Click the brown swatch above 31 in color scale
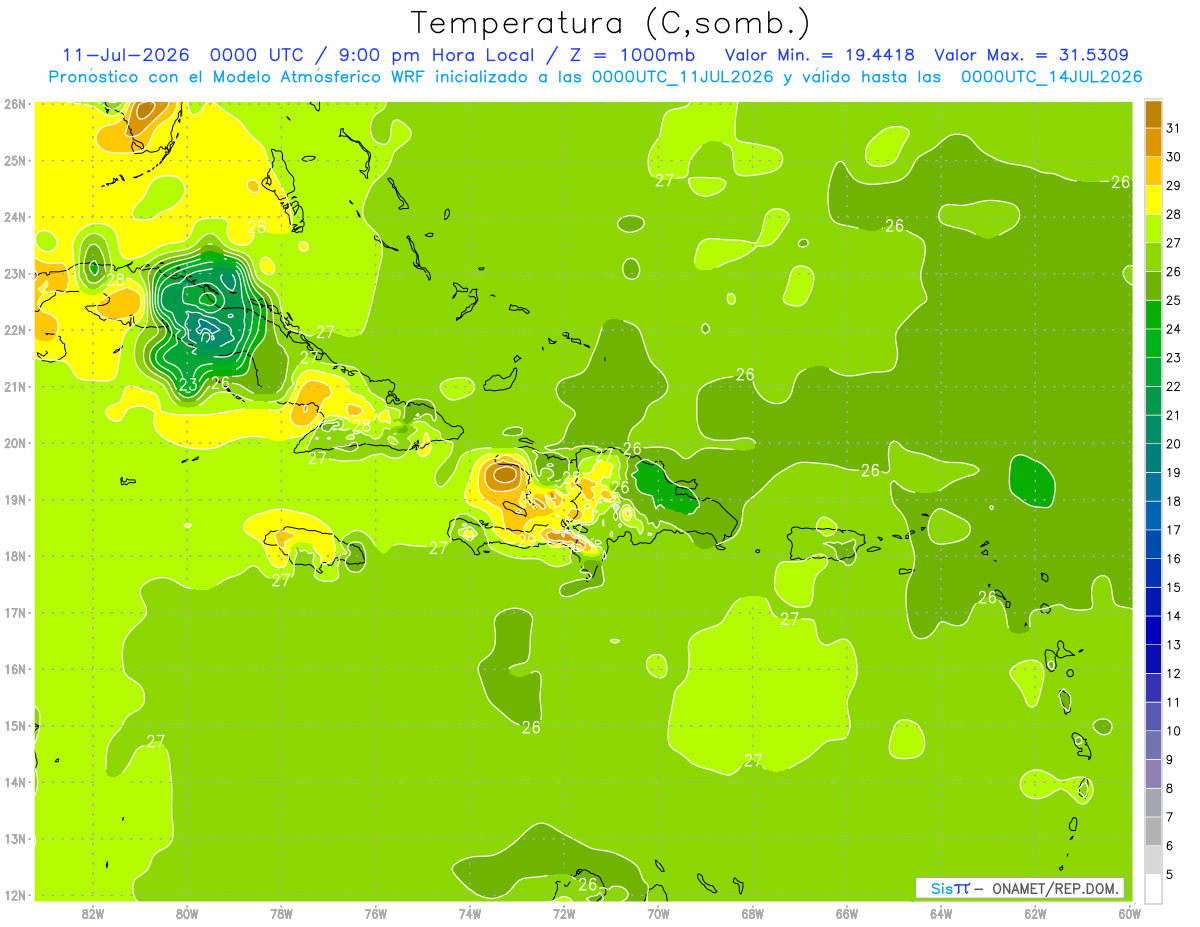The width and height of the screenshot is (1200, 927). (1153, 113)
